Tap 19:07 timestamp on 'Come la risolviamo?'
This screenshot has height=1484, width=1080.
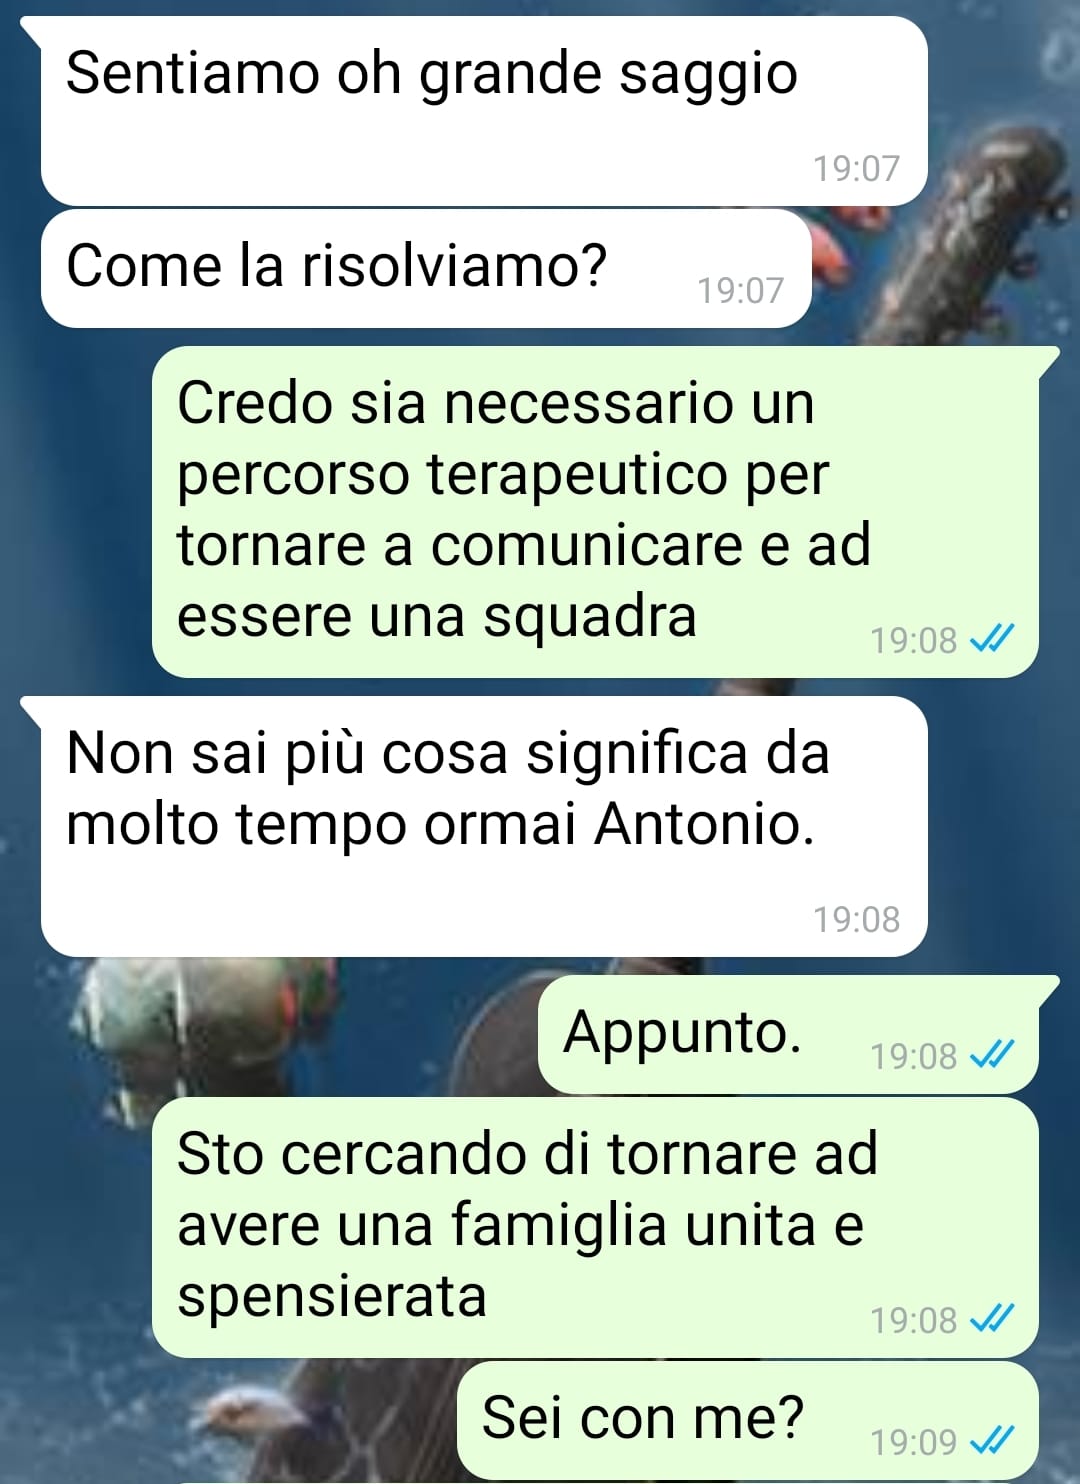point(740,290)
